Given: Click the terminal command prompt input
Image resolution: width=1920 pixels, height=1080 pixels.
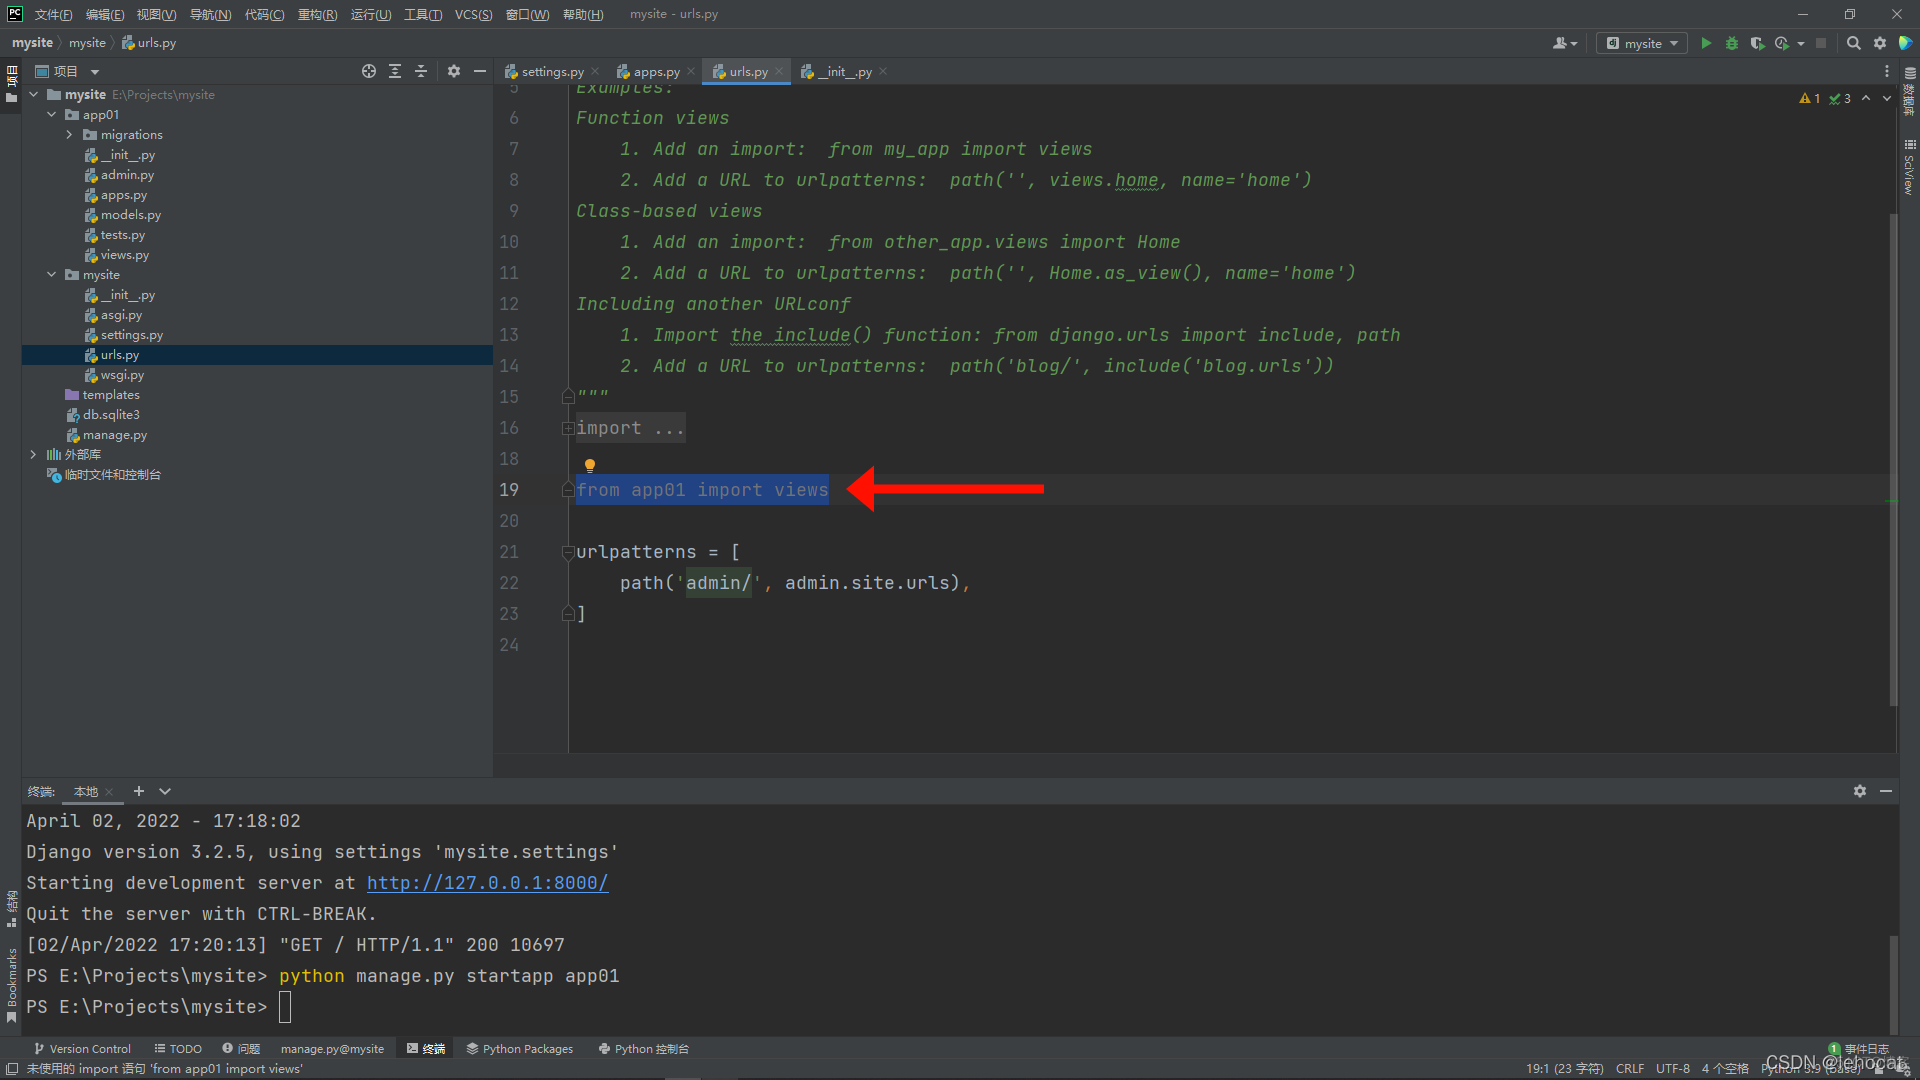Looking at the screenshot, I should [x=285, y=1007].
